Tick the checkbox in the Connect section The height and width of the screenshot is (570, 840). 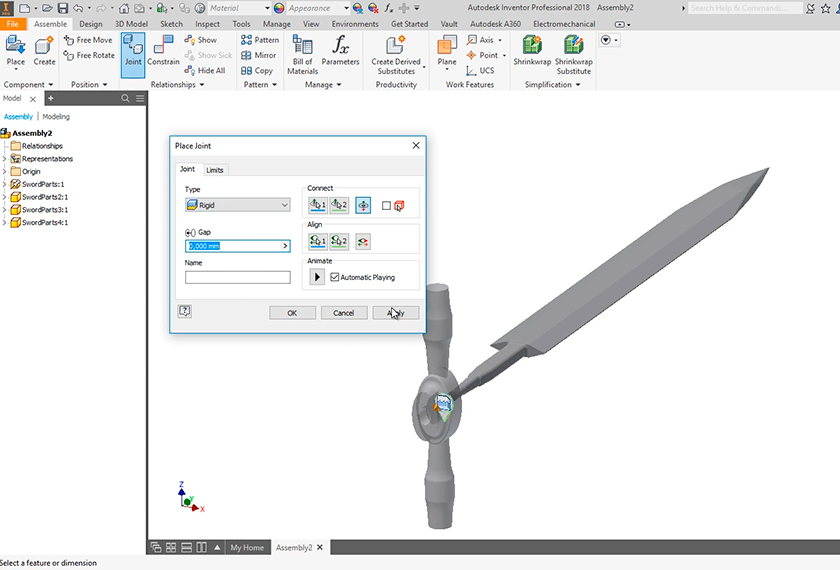386,206
